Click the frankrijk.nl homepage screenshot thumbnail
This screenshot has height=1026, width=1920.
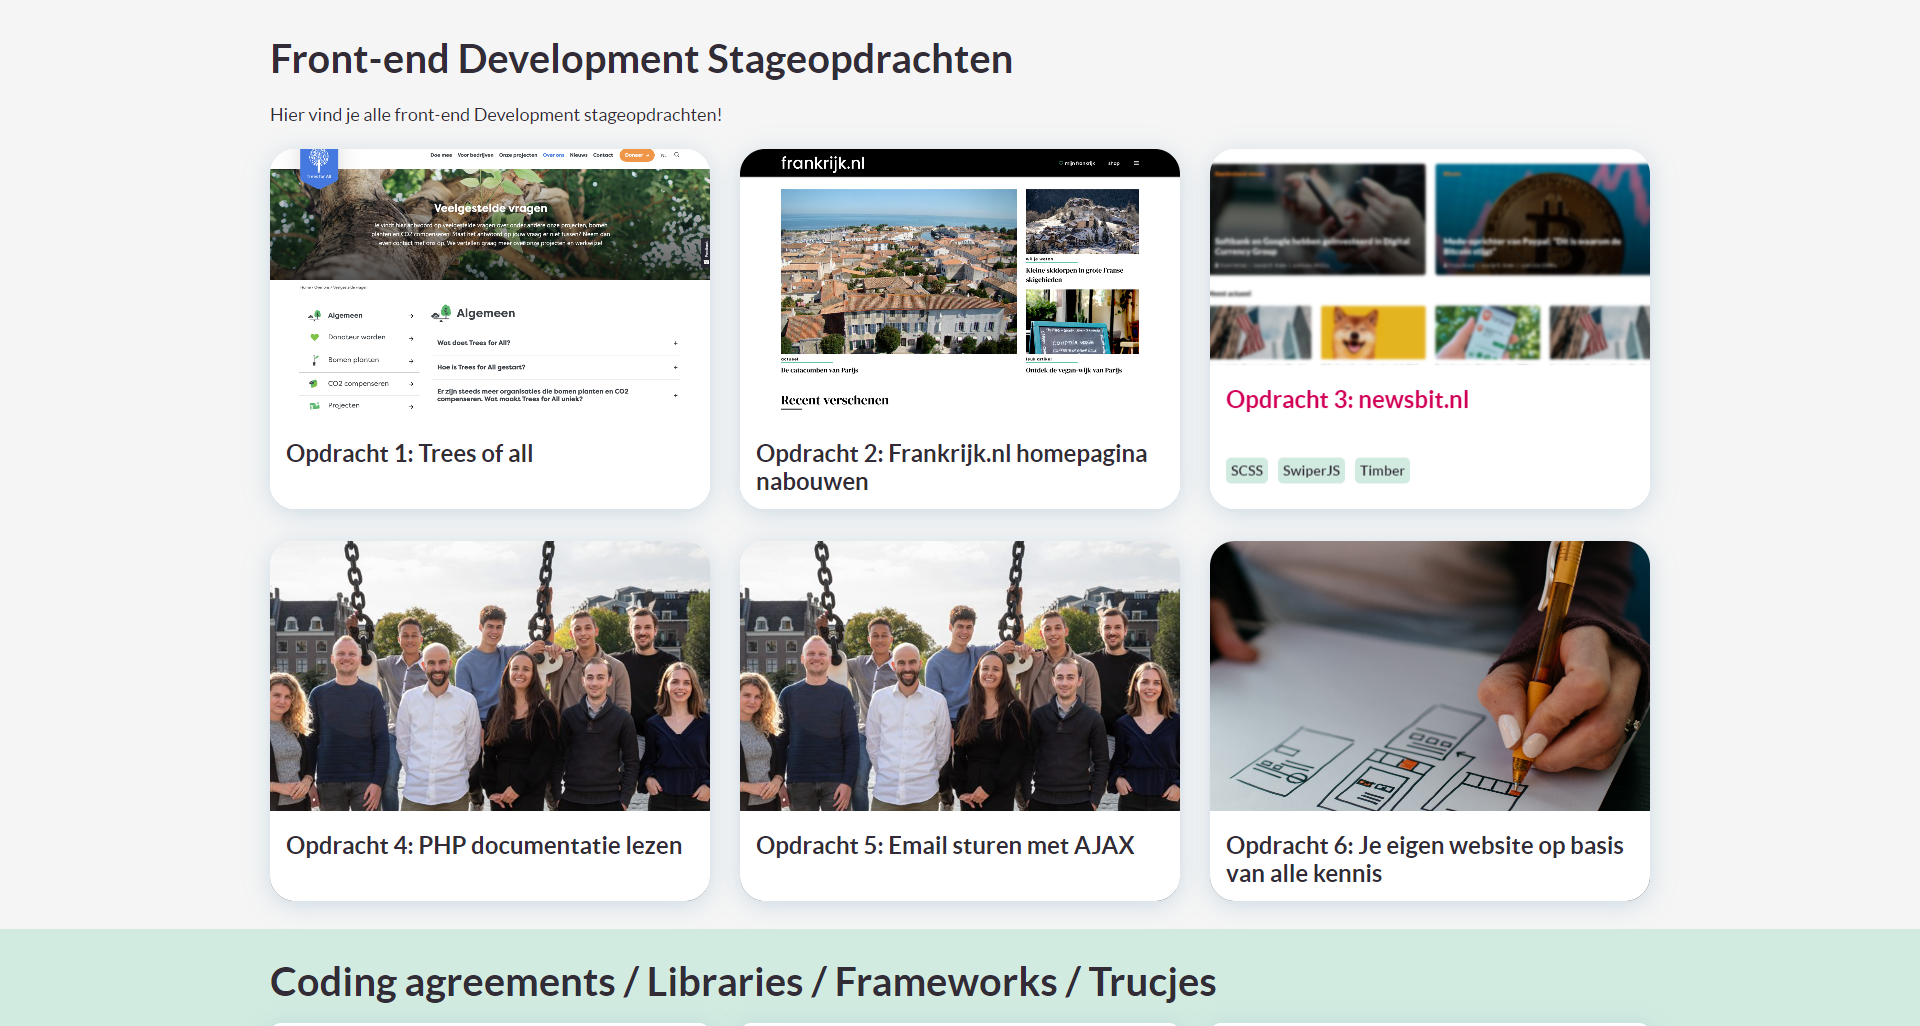[960, 284]
